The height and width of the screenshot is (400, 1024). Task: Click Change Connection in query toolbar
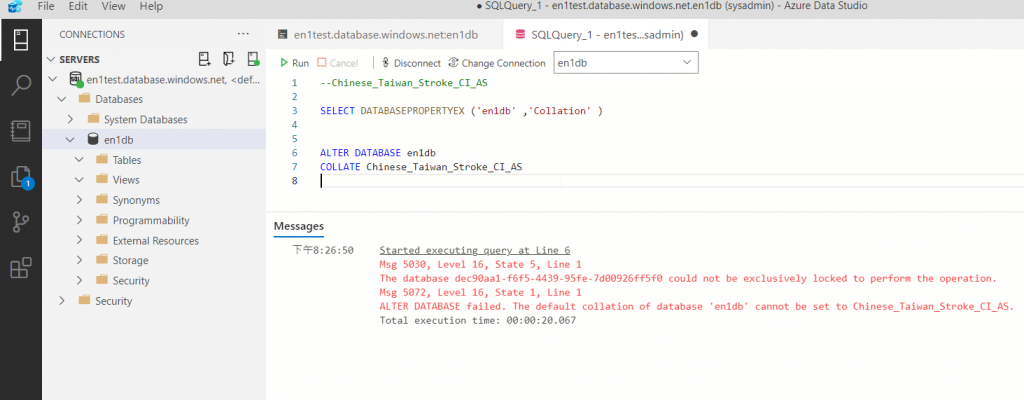click(x=496, y=63)
